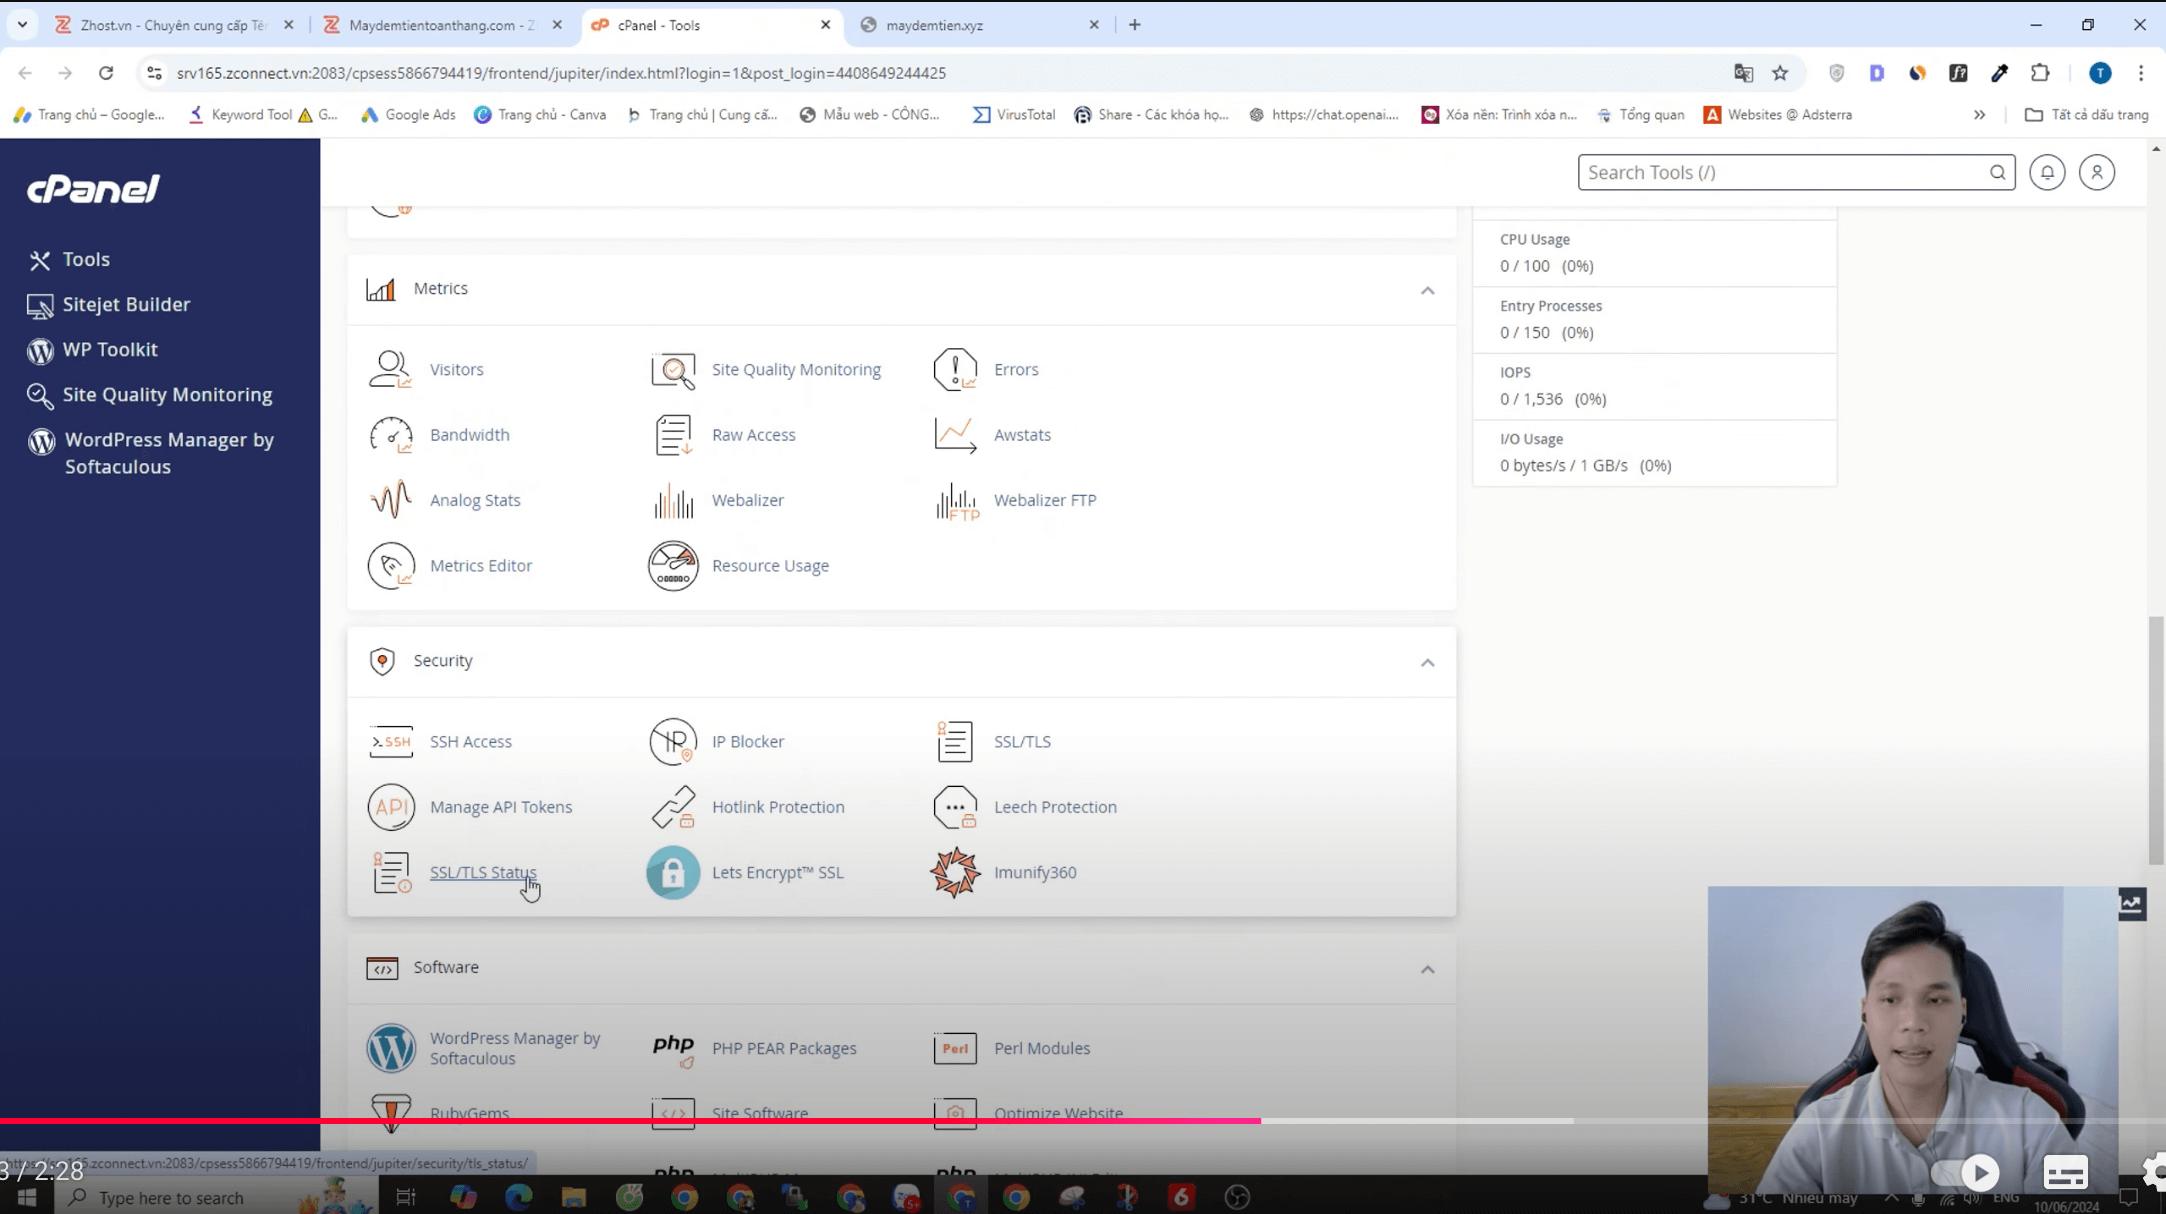Open SSH Access settings
The width and height of the screenshot is (2166, 1214).
[x=471, y=741]
